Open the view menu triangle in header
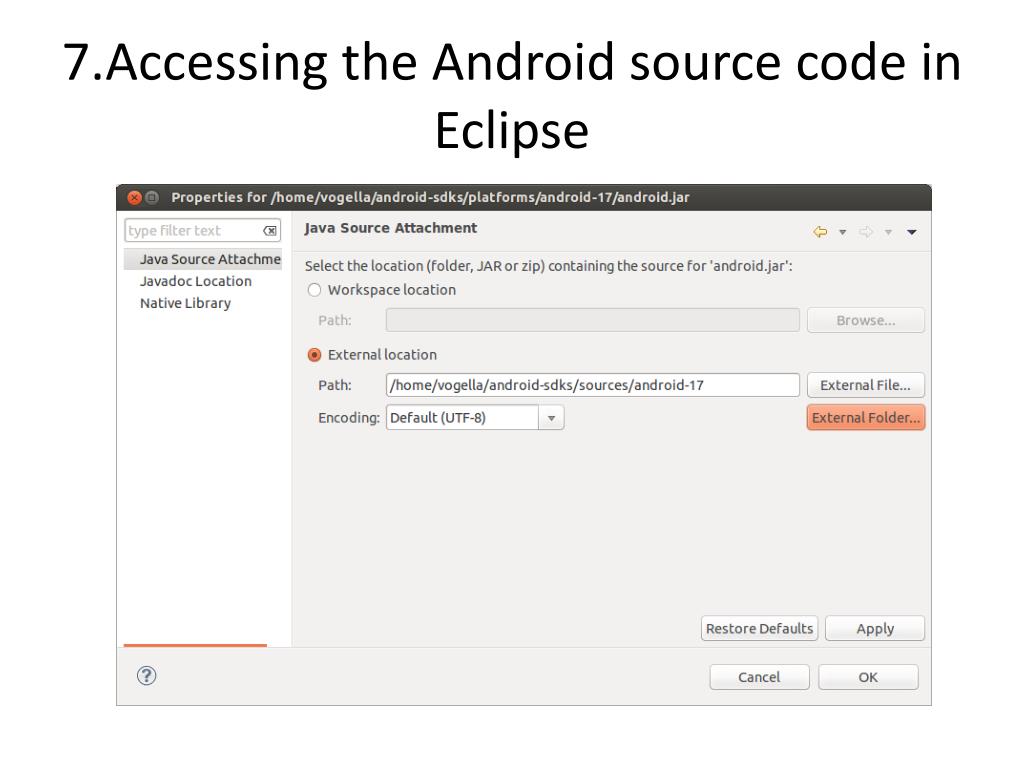 912,232
